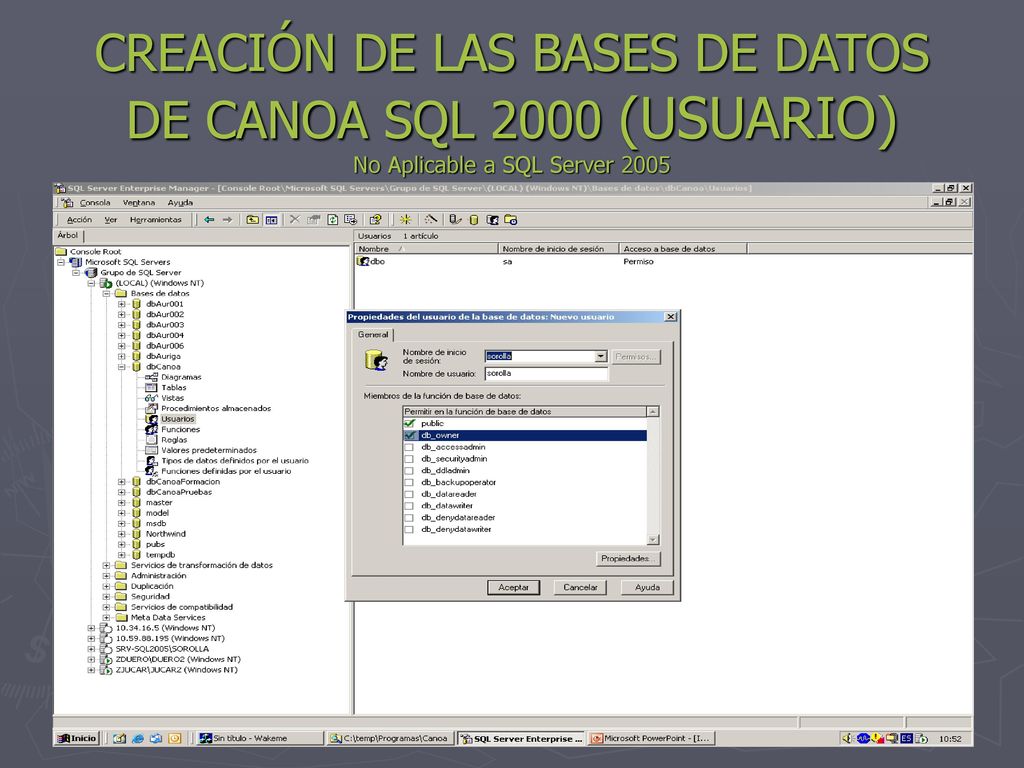Enable the db_accessadmin checkbox
This screenshot has height=768, width=1024.
(x=409, y=447)
